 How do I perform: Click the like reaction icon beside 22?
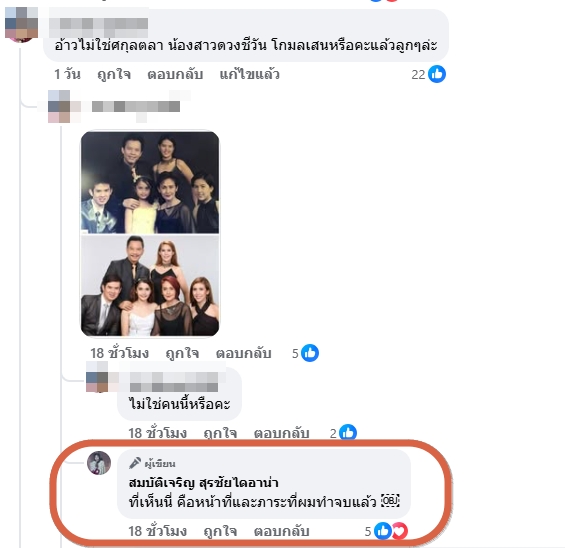437,74
